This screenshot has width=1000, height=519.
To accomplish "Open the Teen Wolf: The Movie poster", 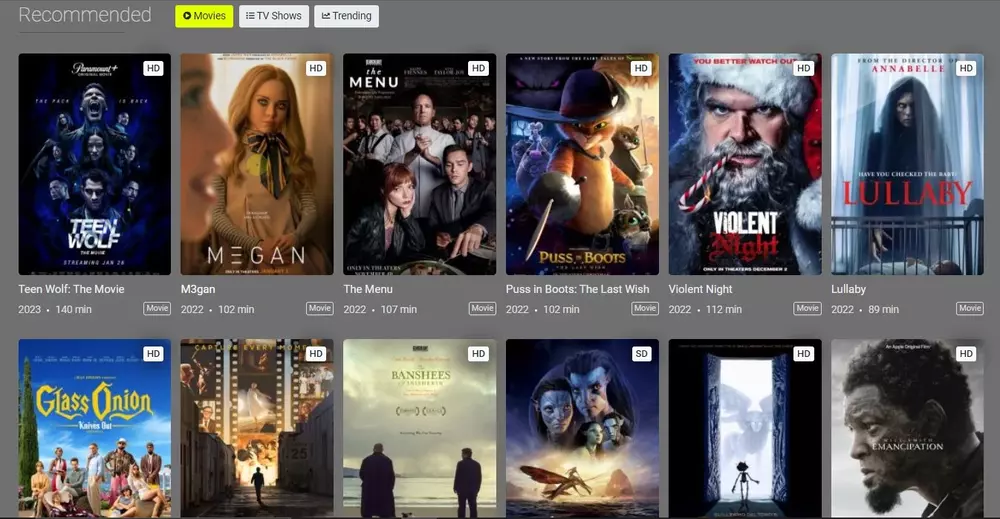I will [94, 164].
